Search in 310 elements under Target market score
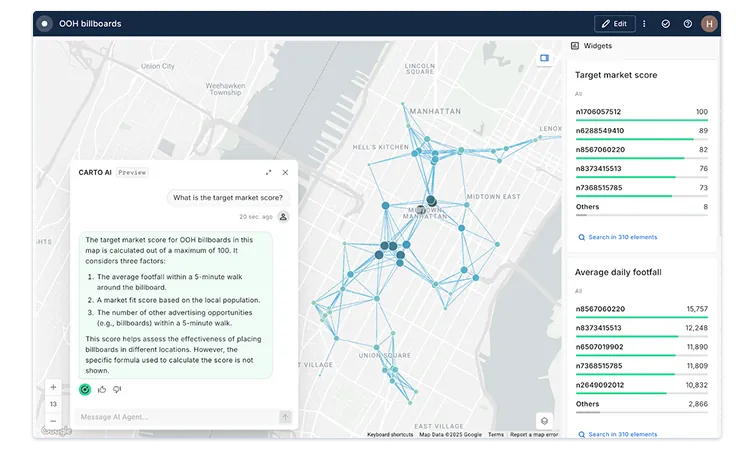The image size is (754, 450). pyautogui.click(x=622, y=237)
